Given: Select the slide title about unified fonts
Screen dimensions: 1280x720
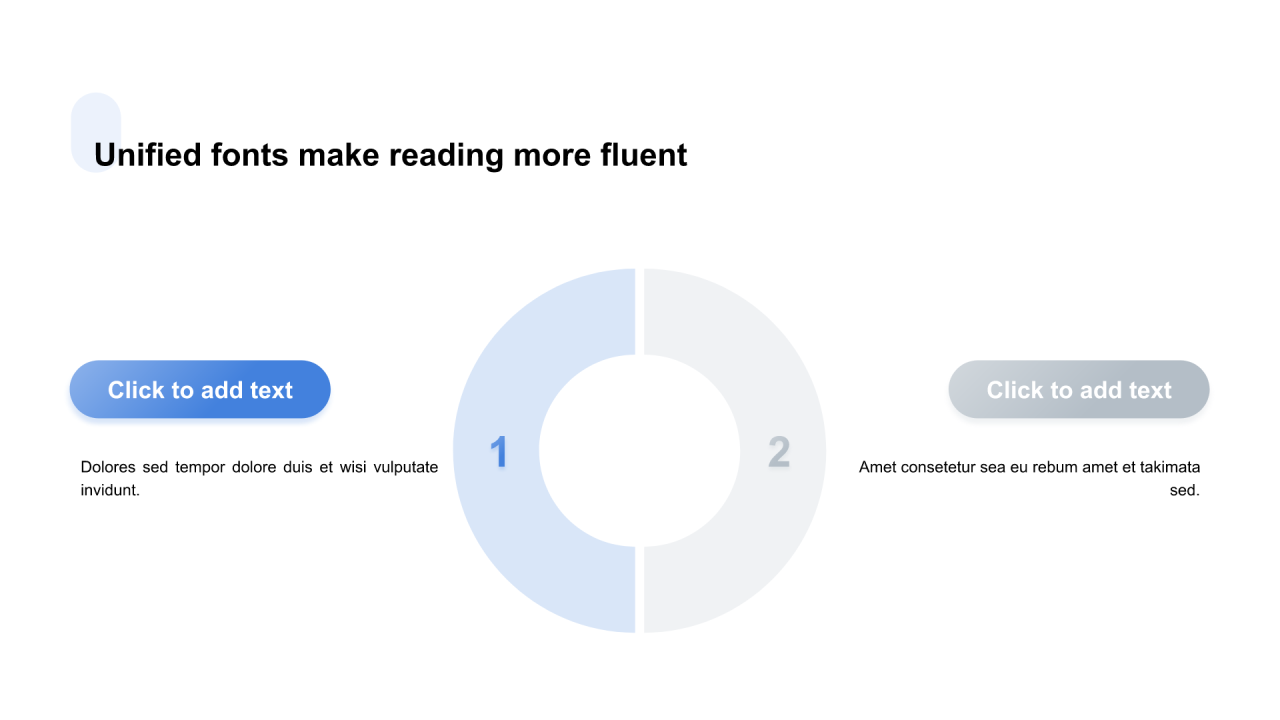Looking at the screenshot, I should (x=390, y=155).
